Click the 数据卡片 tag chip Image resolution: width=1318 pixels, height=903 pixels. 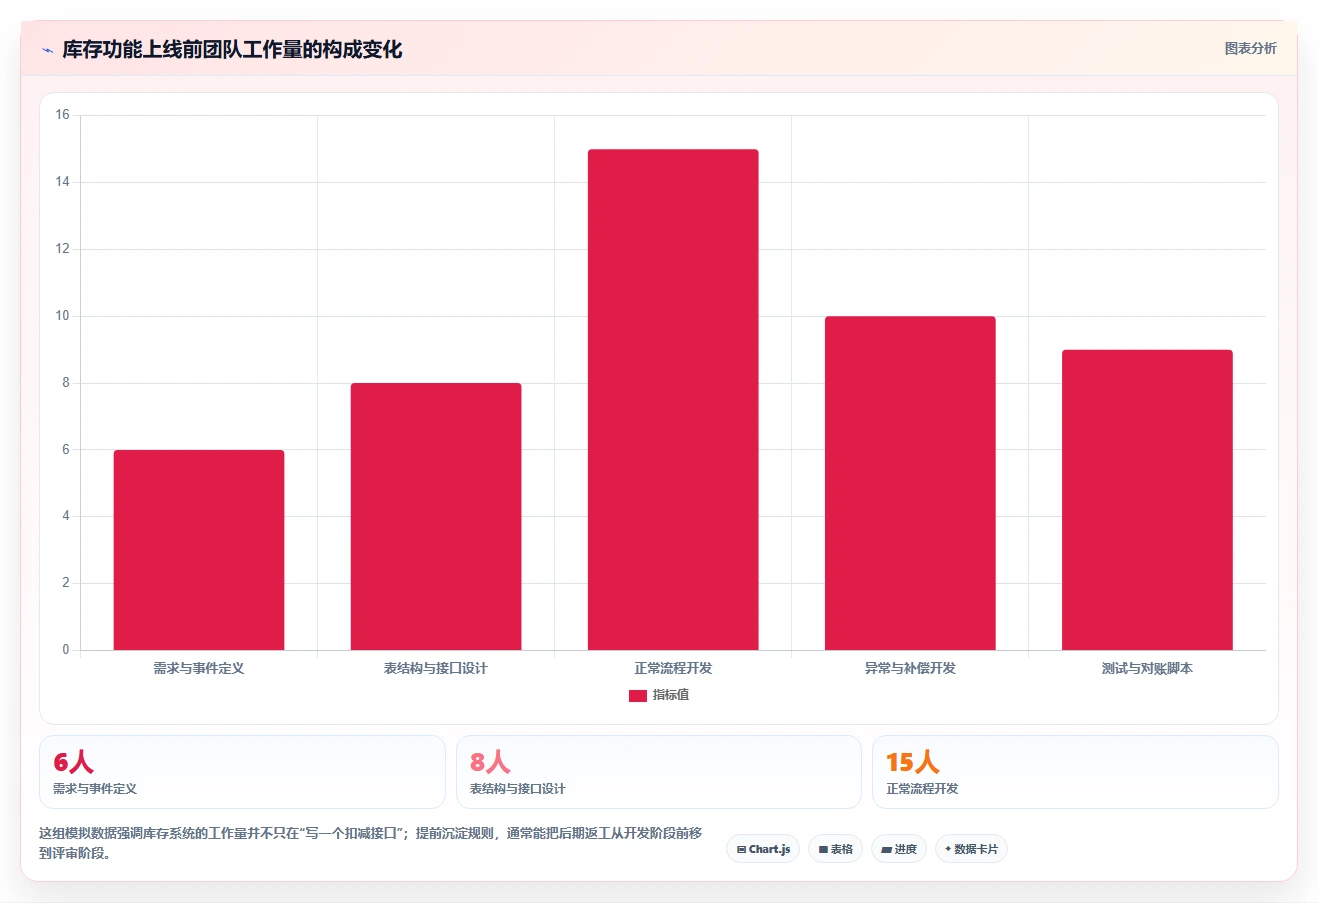(x=971, y=849)
